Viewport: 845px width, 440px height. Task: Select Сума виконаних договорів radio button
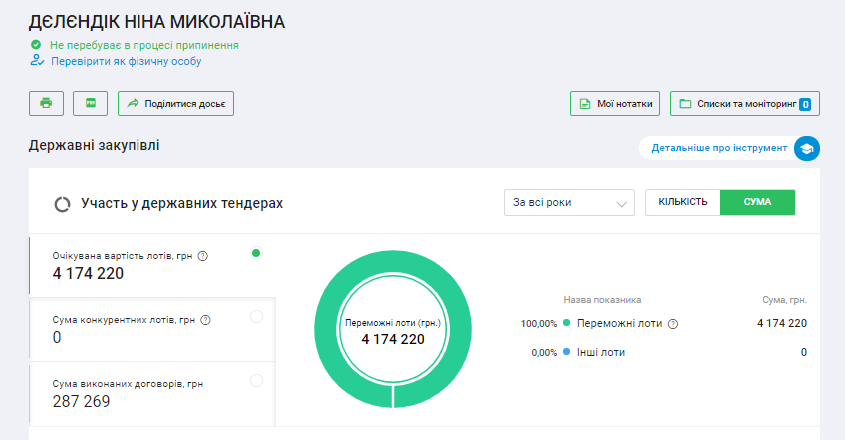coord(257,381)
